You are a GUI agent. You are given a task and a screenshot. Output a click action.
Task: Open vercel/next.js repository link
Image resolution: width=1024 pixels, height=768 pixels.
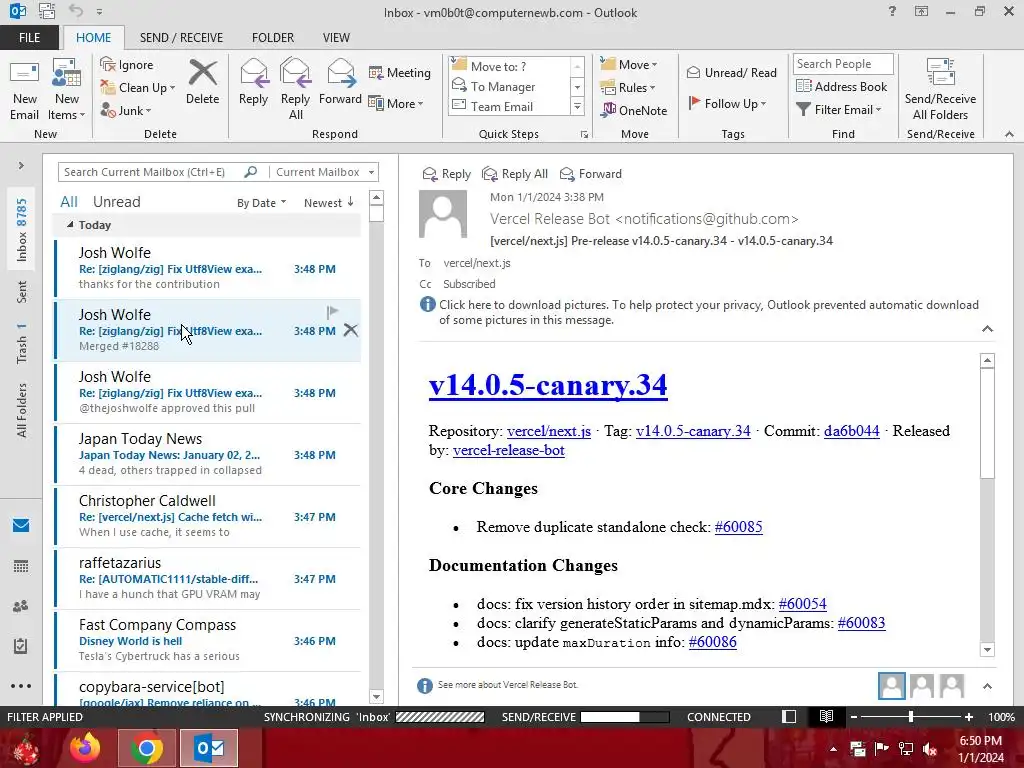pos(549,431)
